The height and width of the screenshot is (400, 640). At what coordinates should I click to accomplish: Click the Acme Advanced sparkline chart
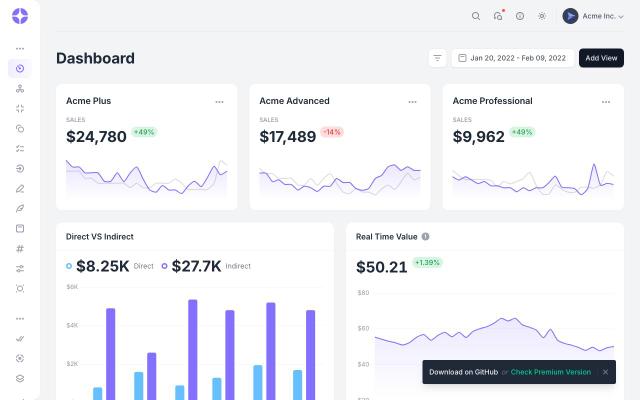tap(340, 180)
